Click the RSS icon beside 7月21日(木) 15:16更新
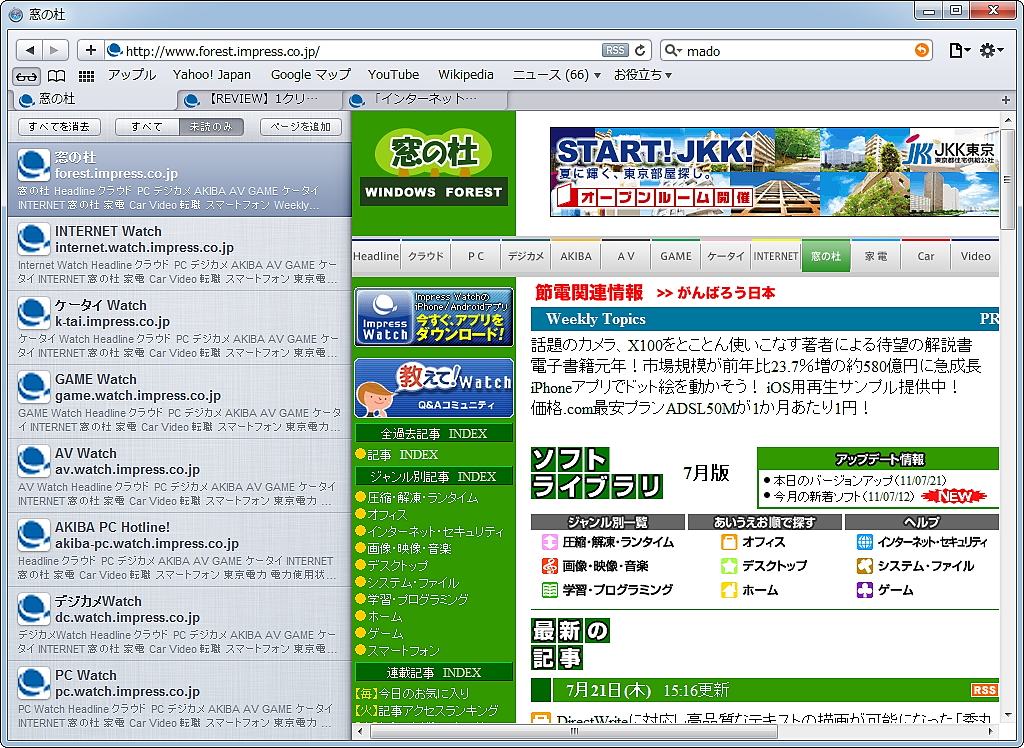 click(985, 689)
